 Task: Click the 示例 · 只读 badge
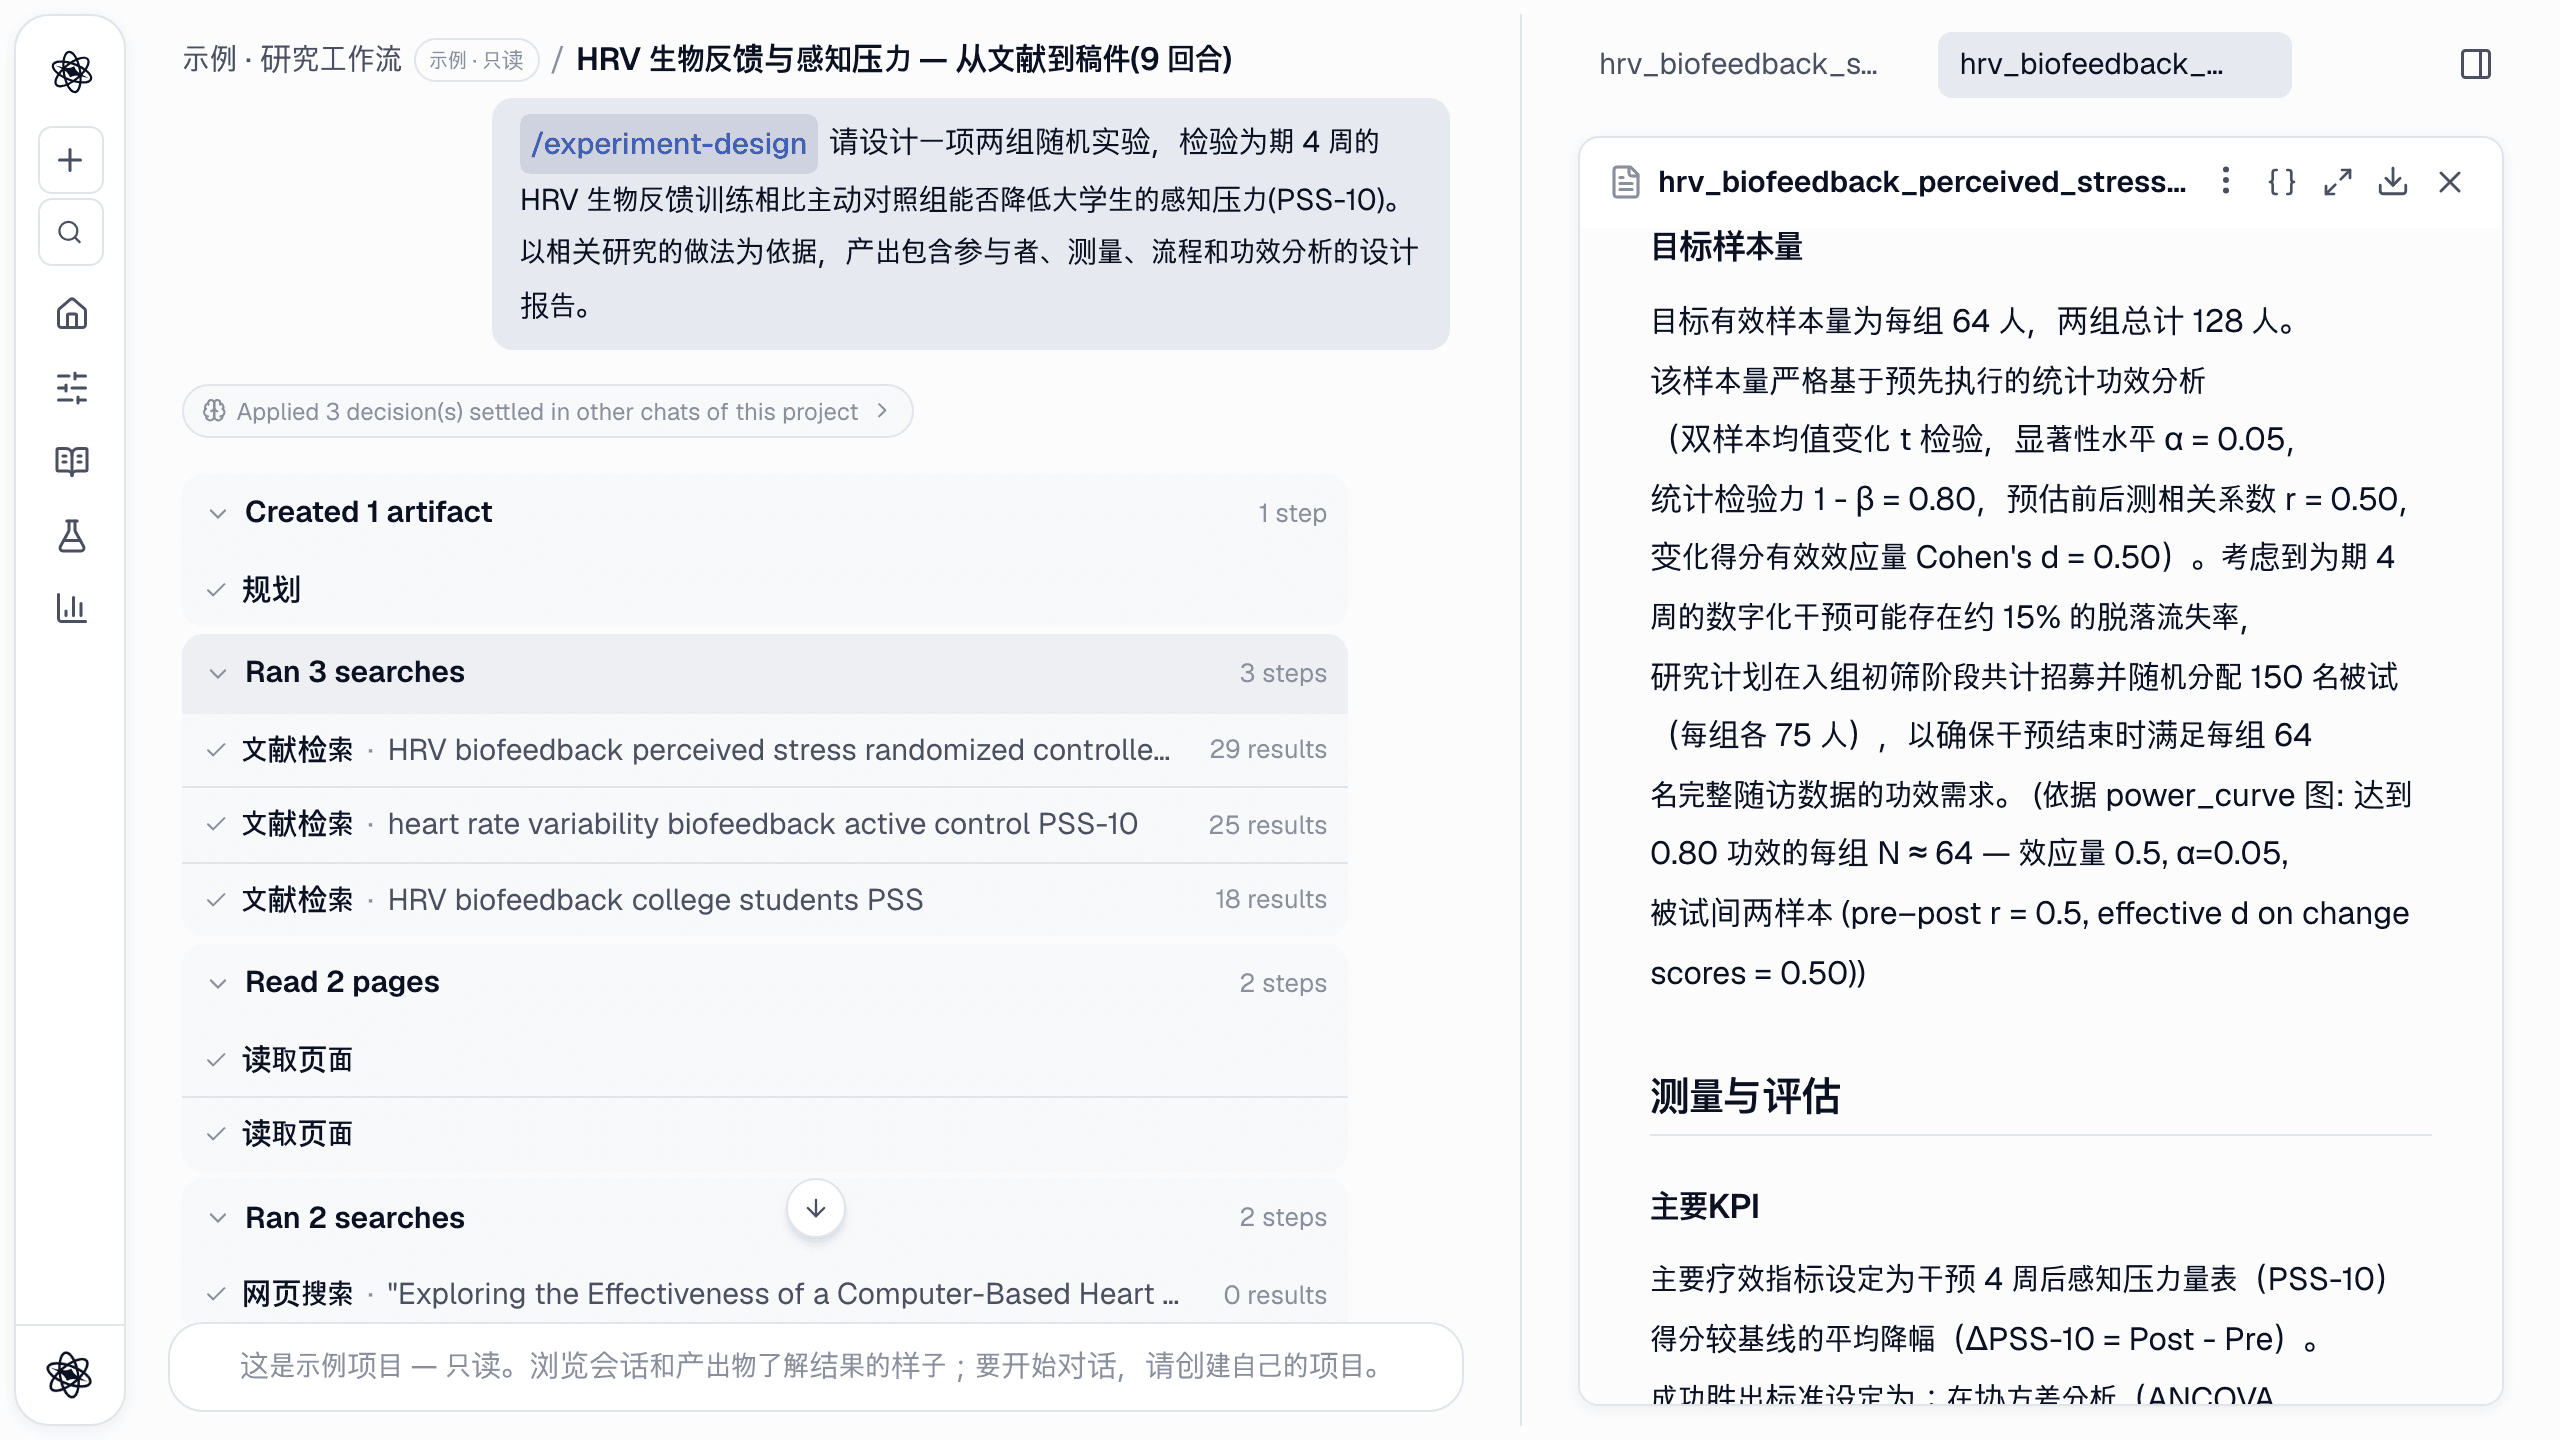[477, 60]
